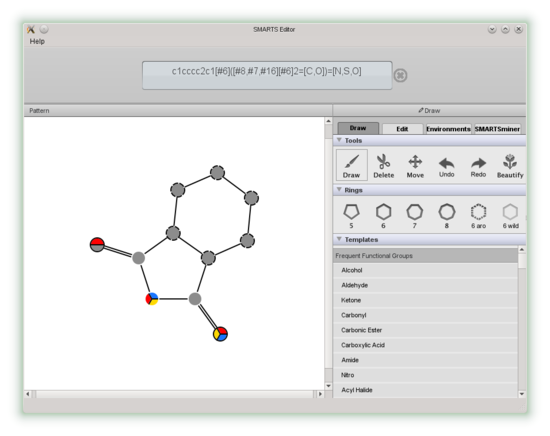Select the Draw brush tool
The width and height of the screenshot is (550, 436).
(x=352, y=165)
